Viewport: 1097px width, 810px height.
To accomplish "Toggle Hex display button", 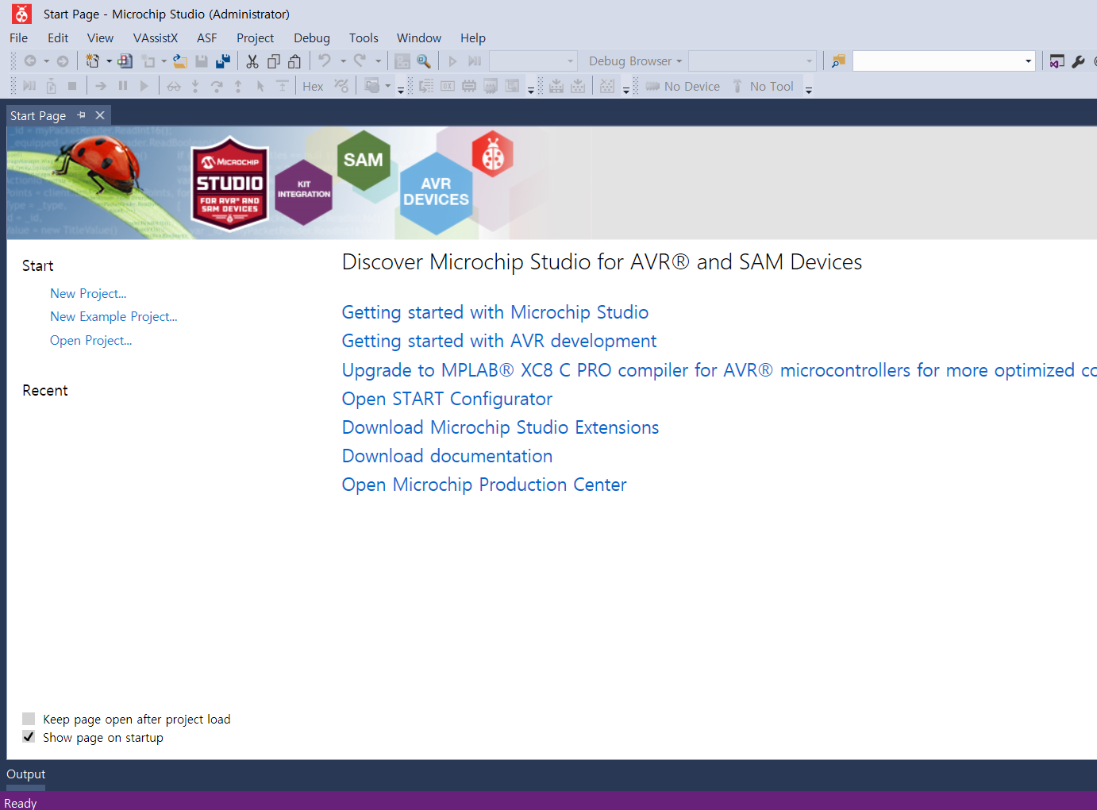I will click(313, 86).
